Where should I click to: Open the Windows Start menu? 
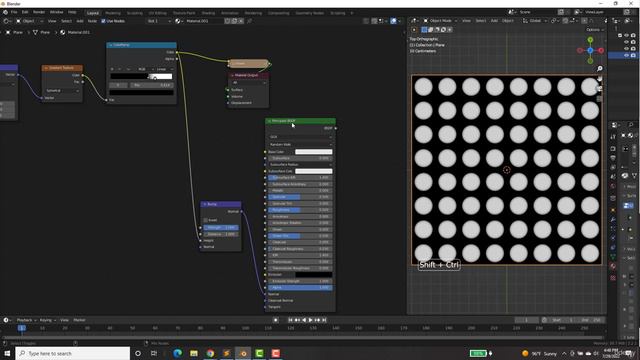tap(7, 353)
